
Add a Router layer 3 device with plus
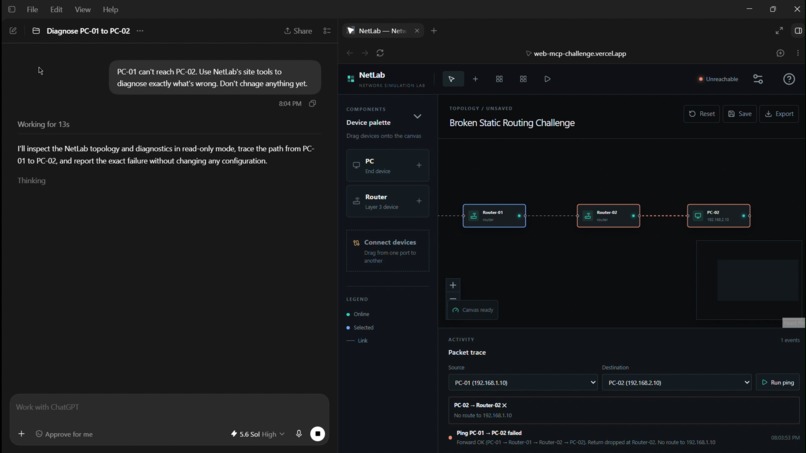(419, 201)
